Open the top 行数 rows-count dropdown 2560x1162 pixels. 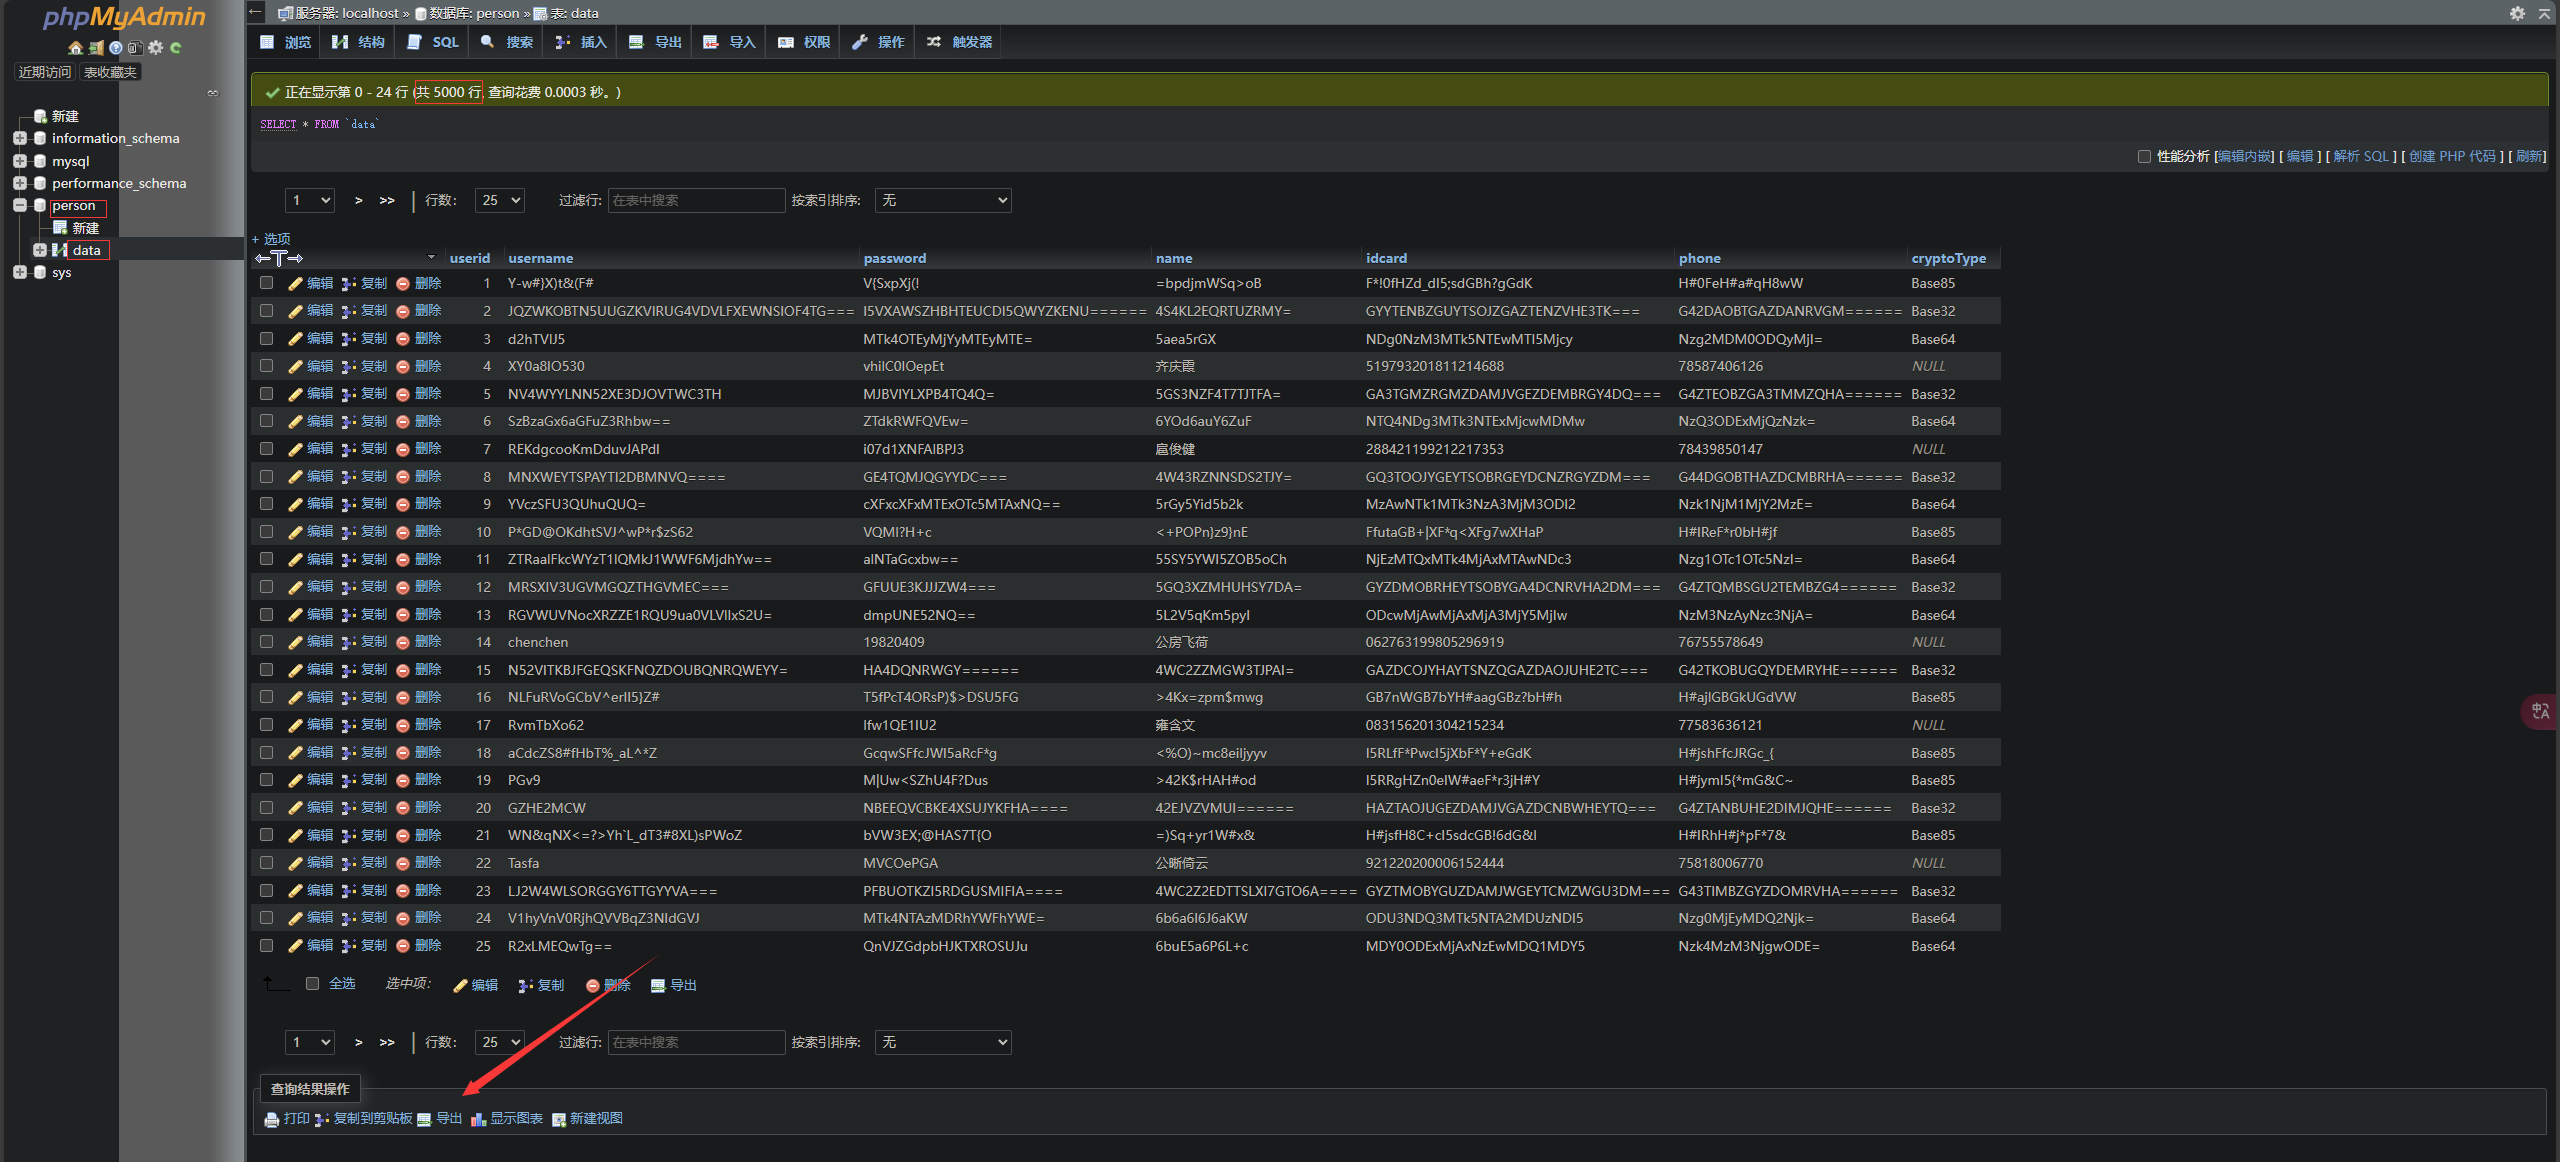[x=499, y=200]
